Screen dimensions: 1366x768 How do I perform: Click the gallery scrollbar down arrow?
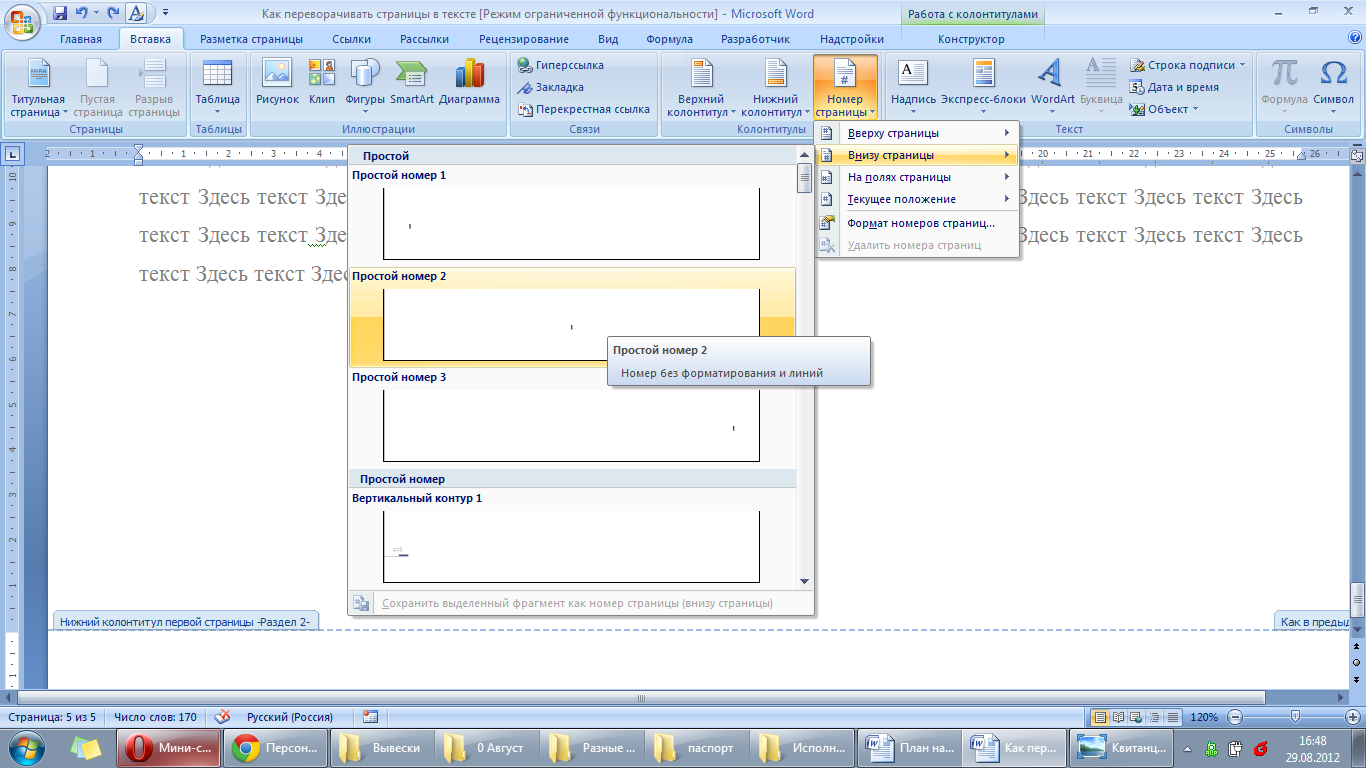[x=804, y=581]
